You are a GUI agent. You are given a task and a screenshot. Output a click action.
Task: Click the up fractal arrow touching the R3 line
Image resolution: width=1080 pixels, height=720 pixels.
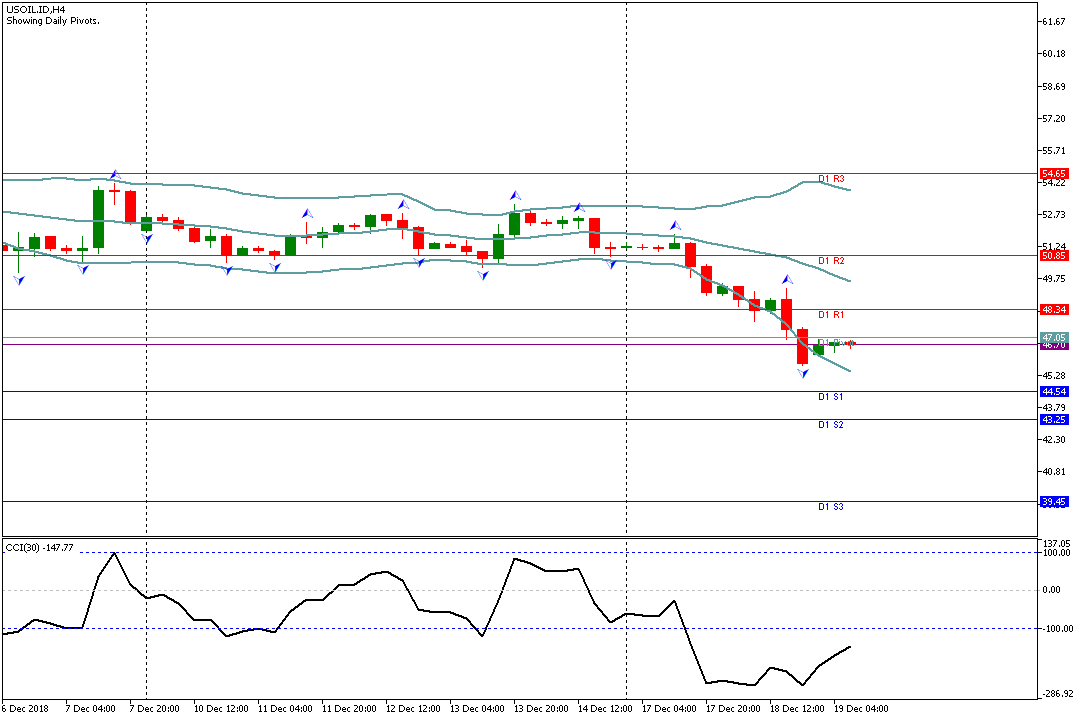pos(115,174)
